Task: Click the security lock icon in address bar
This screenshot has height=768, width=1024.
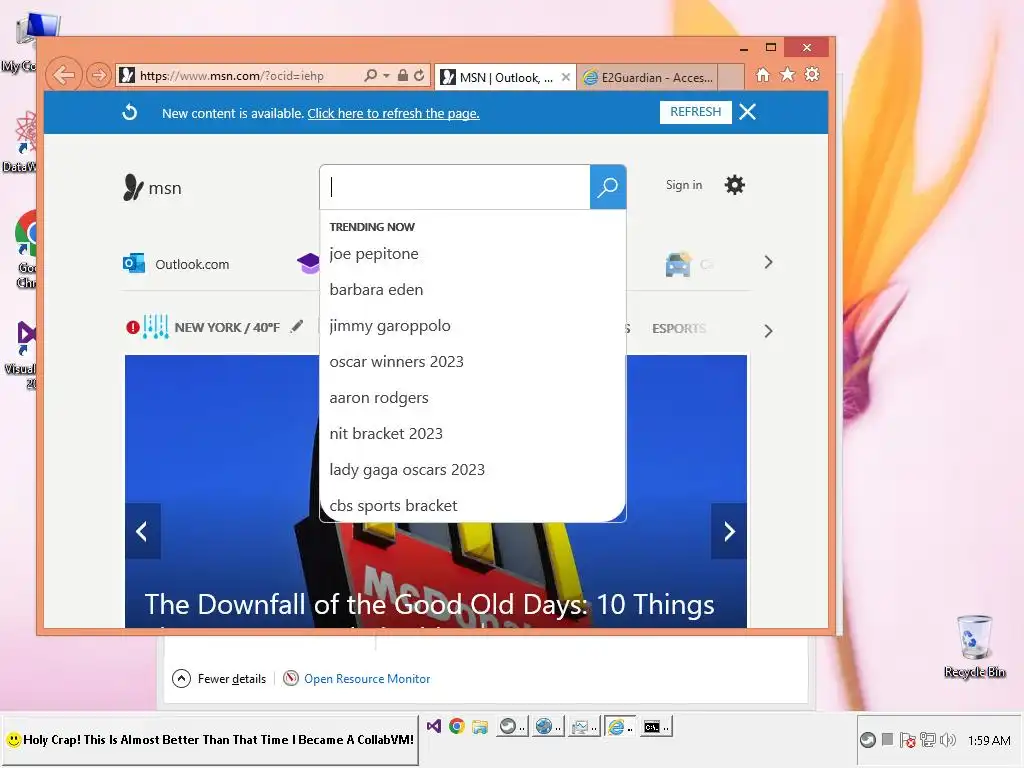Action: tap(403, 76)
